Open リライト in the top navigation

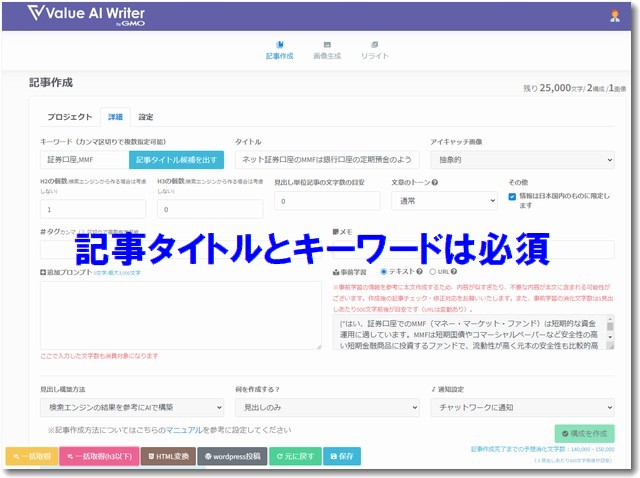(374, 50)
